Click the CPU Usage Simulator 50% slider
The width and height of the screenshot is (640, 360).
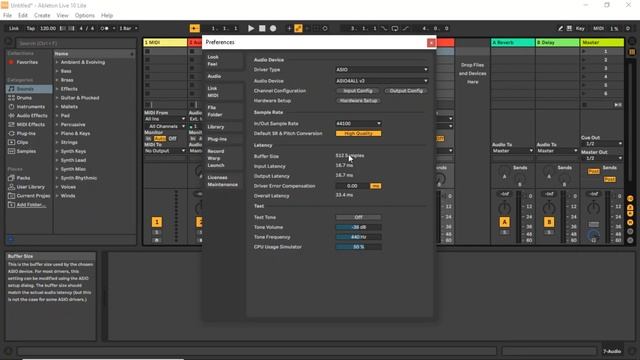[358, 247]
